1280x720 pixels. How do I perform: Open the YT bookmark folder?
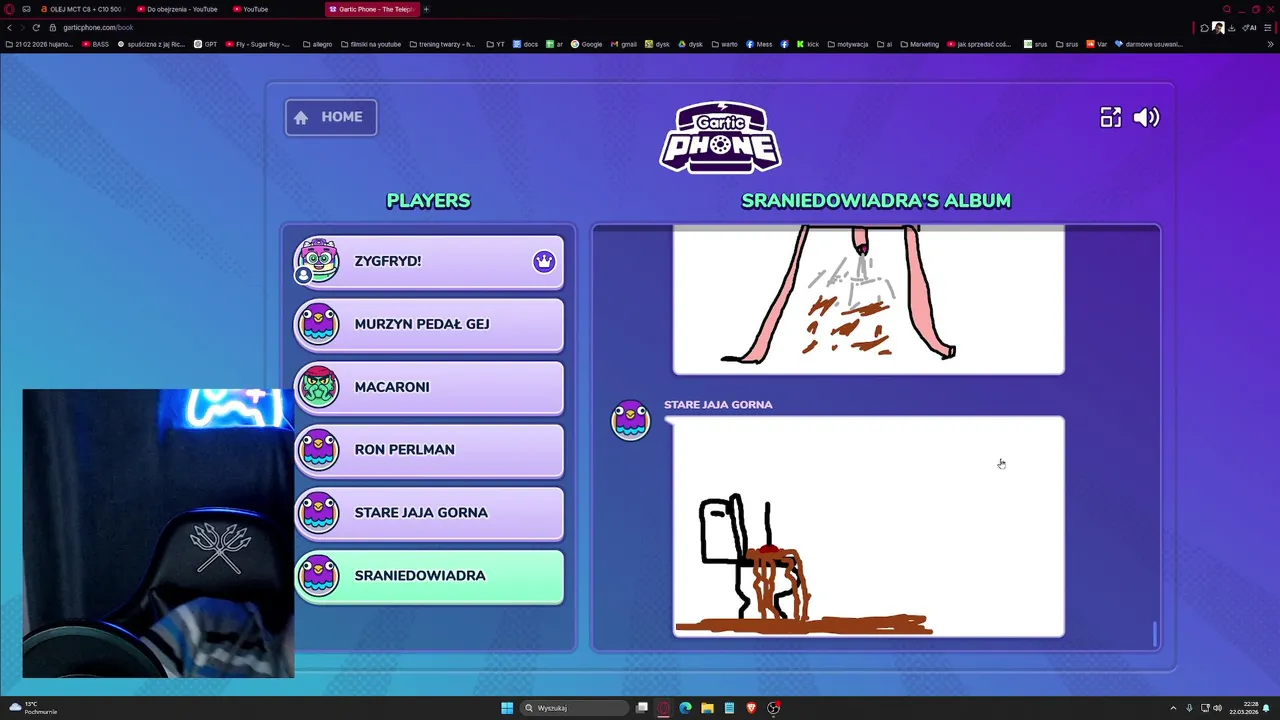496,44
